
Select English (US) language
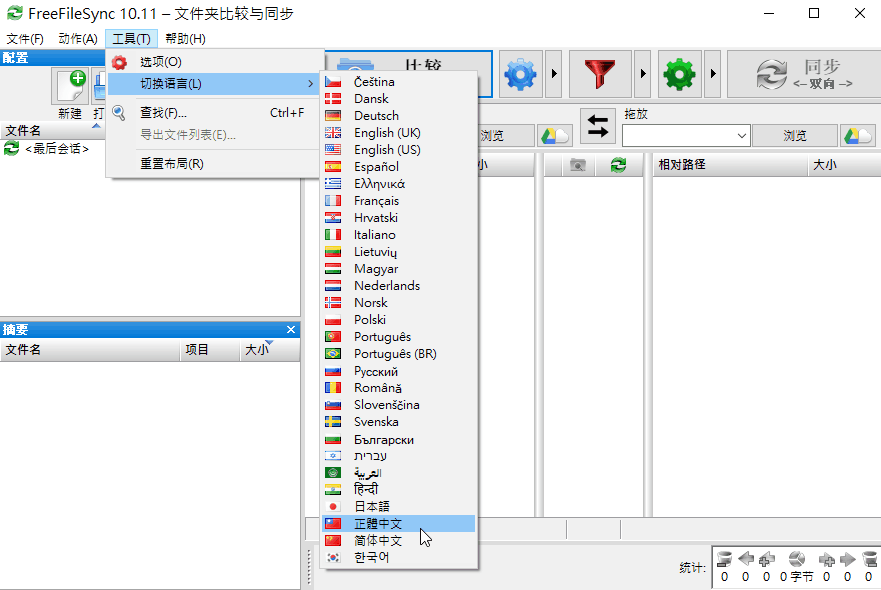point(399,149)
